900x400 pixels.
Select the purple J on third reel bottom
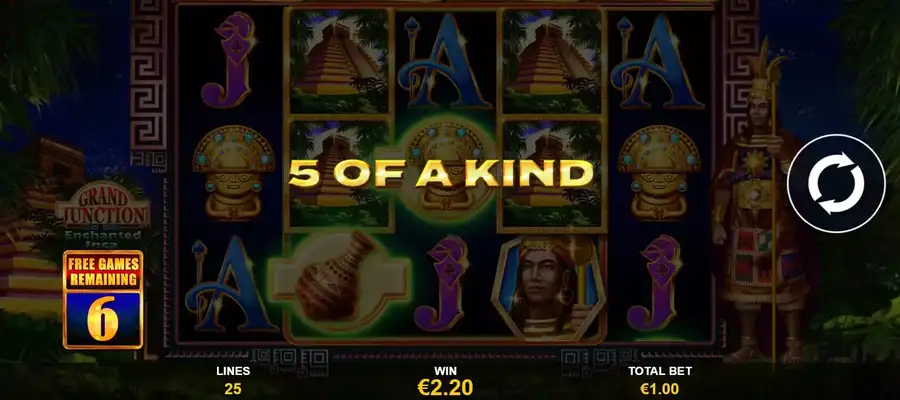(x=444, y=283)
